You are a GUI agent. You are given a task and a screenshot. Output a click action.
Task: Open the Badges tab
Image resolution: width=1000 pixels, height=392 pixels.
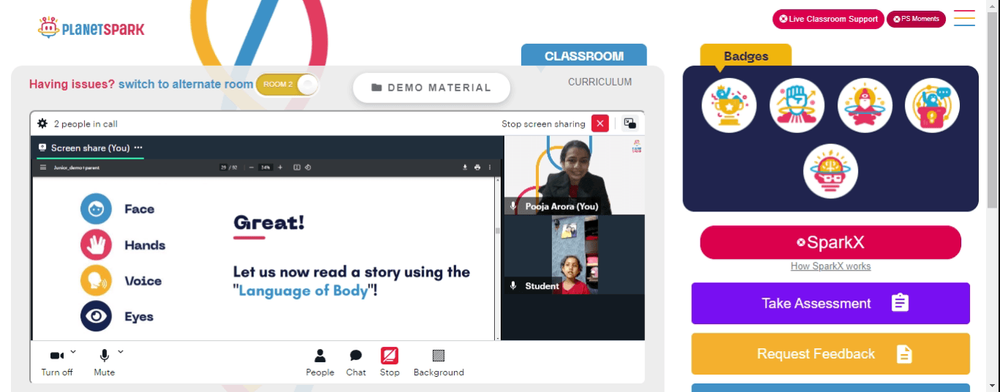point(746,56)
